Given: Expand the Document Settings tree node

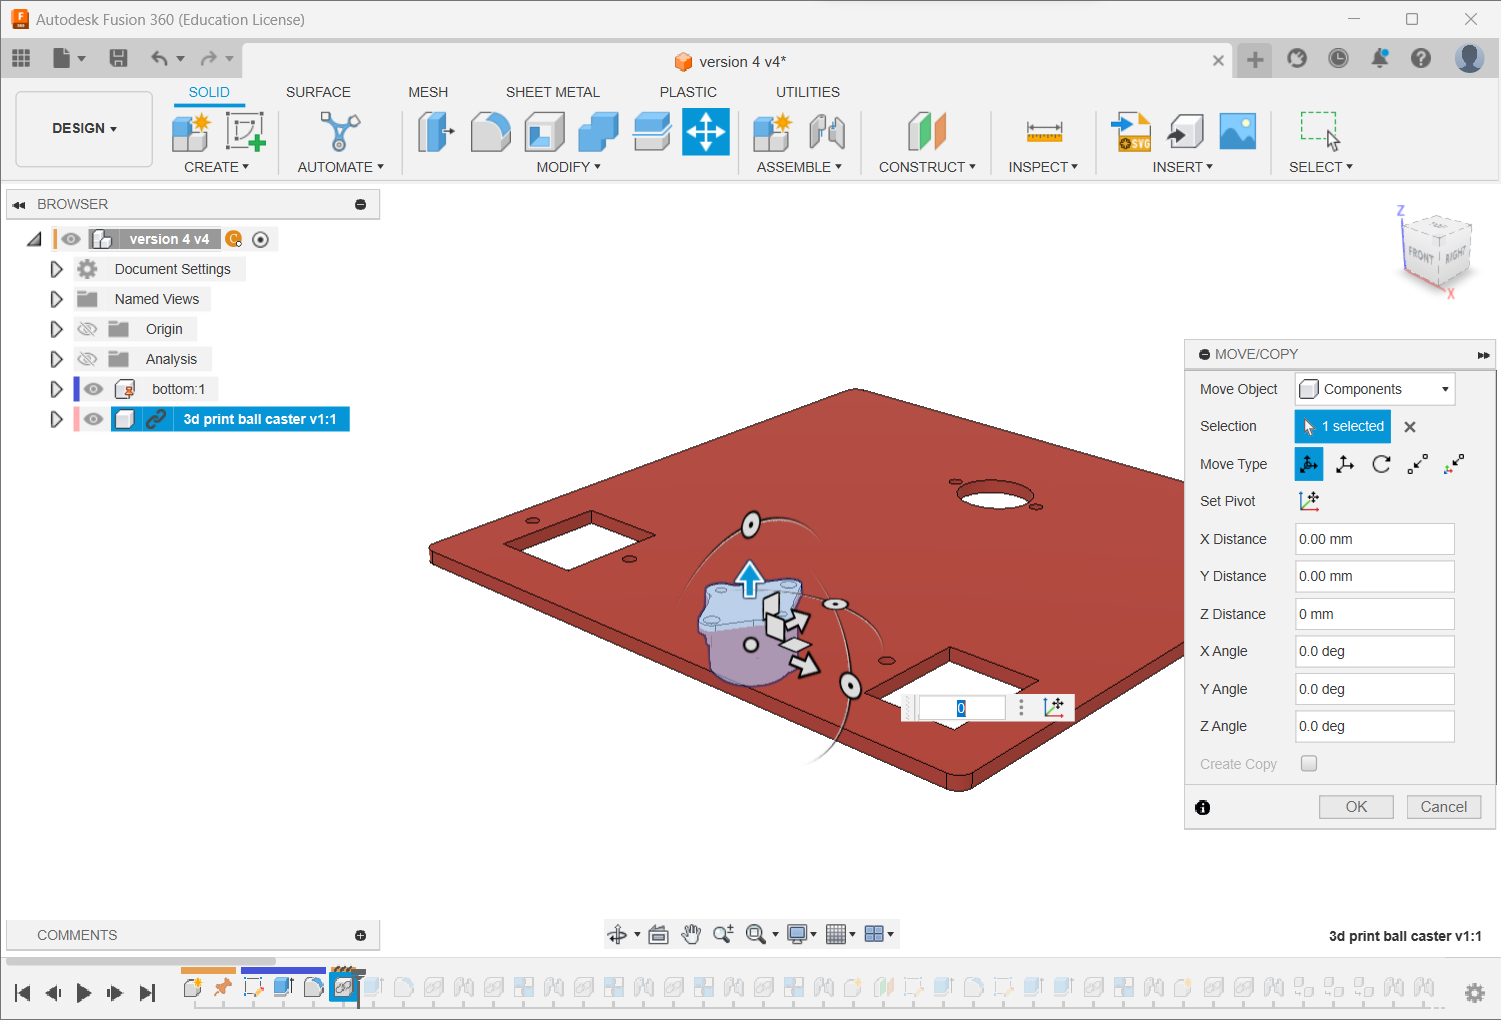Looking at the screenshot, I should (x=56, y=269).
